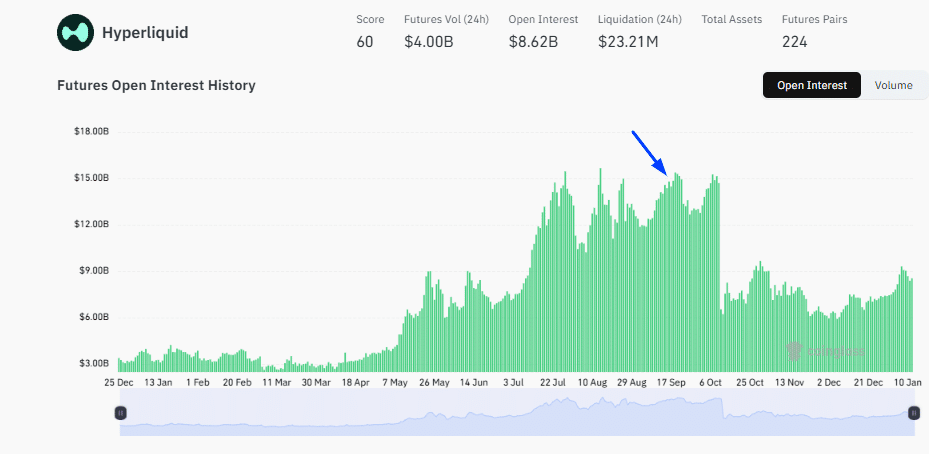The image size is (929, 454).
Task: Click the Hyperliquid logo icon
Action: (75, 33)
